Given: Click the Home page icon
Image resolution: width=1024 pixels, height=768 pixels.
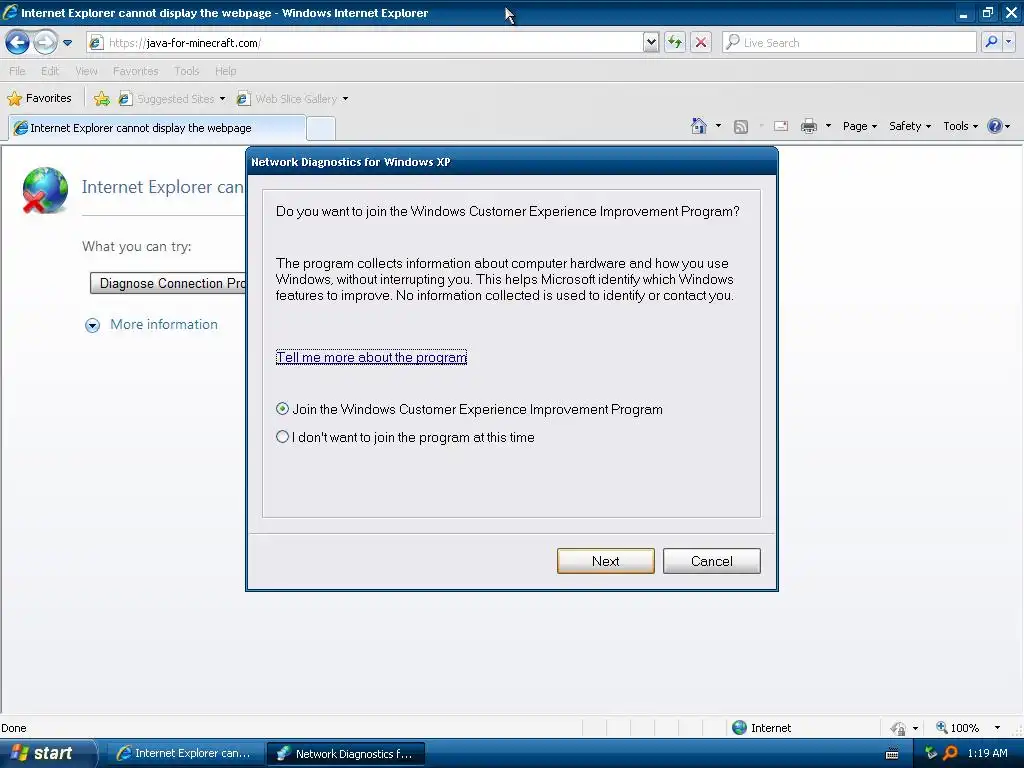Looking at the screenshot, I should pyautogui.click(x=699, y=126).
